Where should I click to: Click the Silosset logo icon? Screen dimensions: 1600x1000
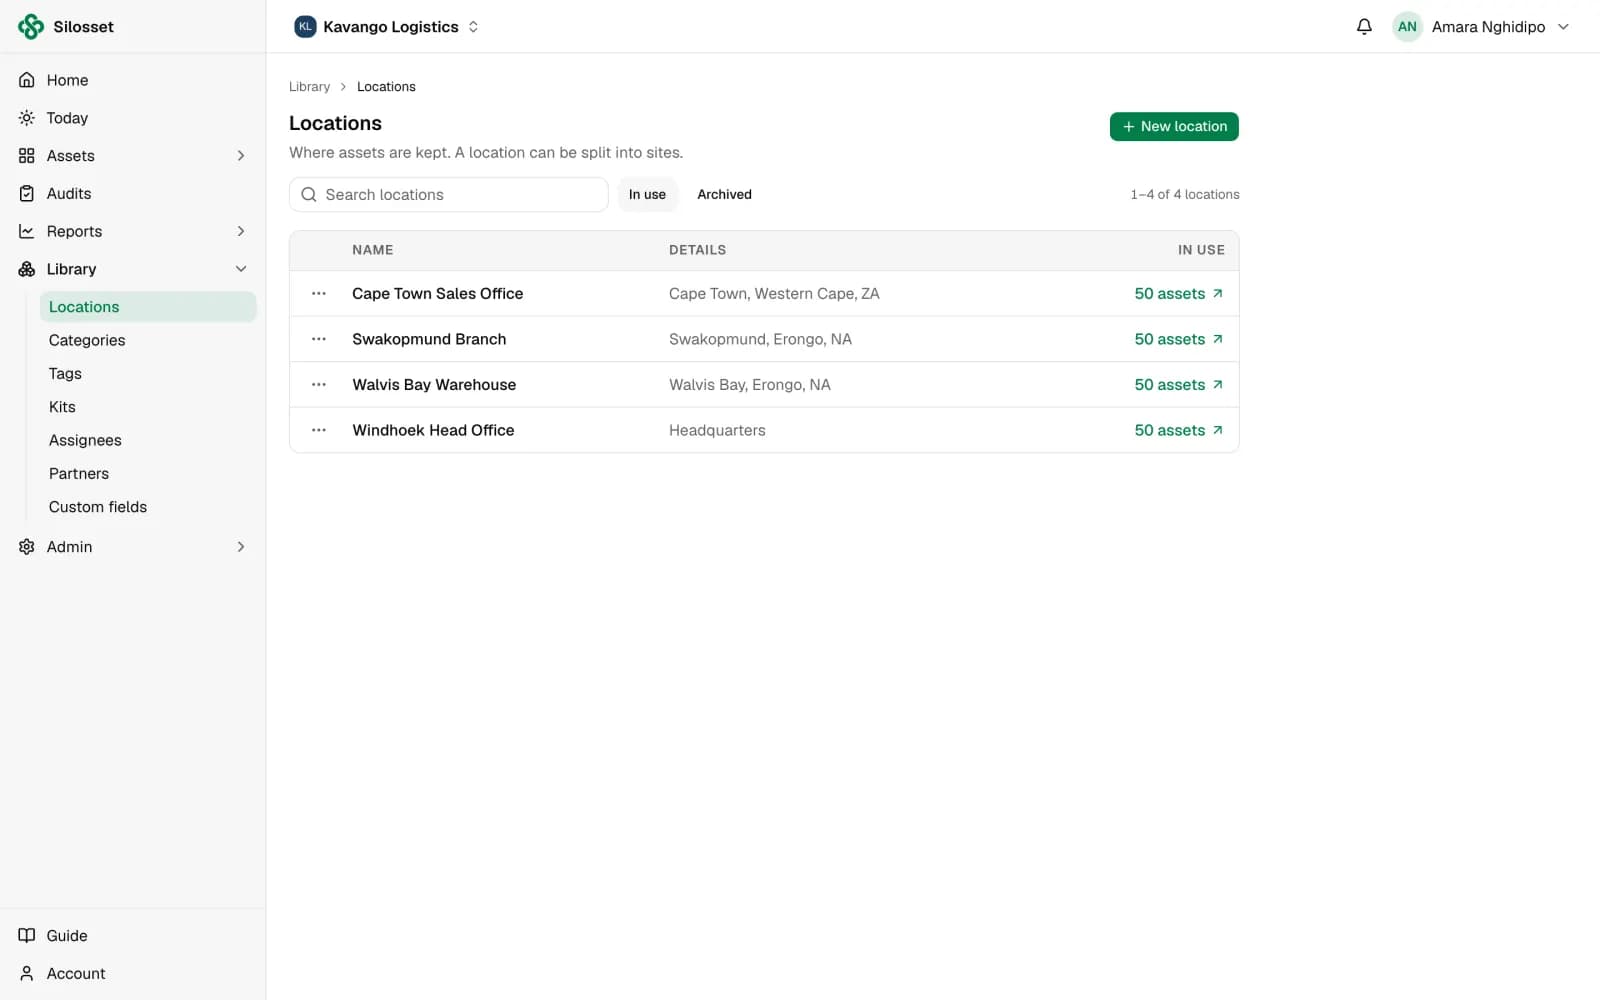point(31,27)
